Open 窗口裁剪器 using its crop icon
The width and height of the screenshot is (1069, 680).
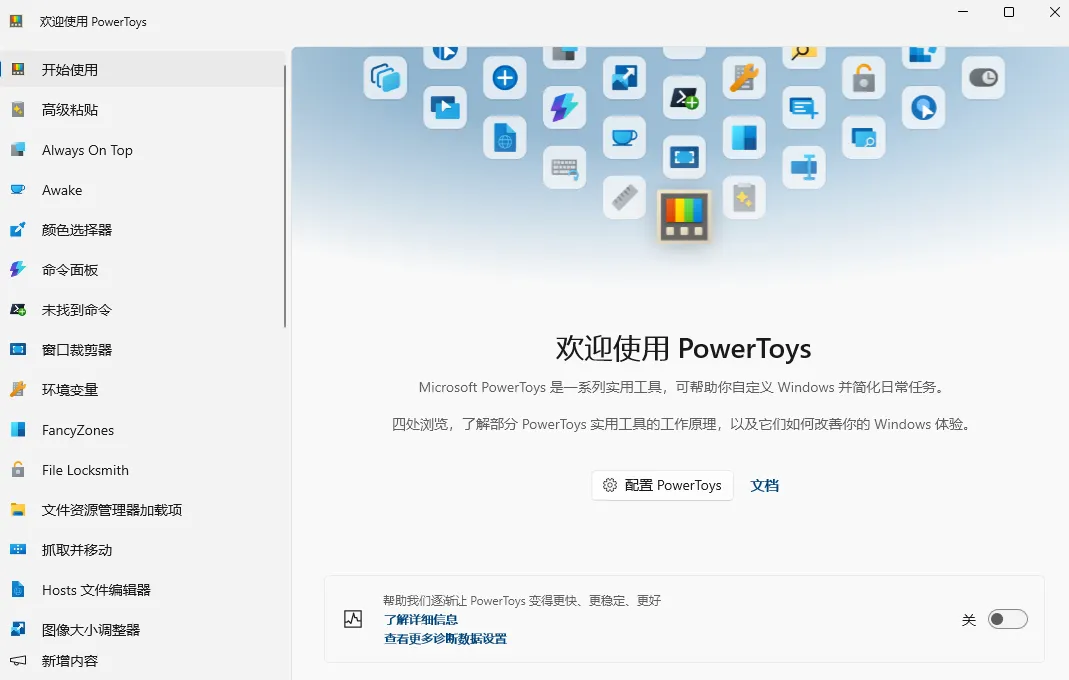18,350
